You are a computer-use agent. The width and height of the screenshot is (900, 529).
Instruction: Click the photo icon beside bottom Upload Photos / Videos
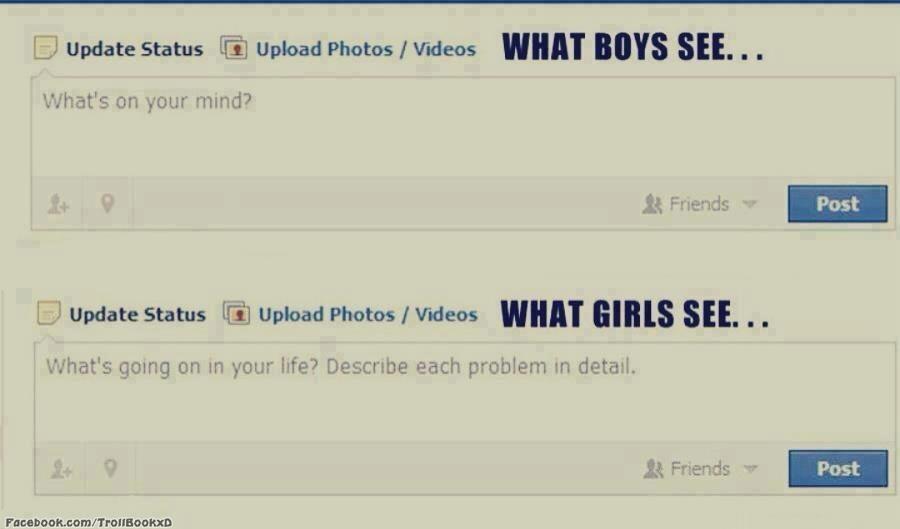pos(236,313)
